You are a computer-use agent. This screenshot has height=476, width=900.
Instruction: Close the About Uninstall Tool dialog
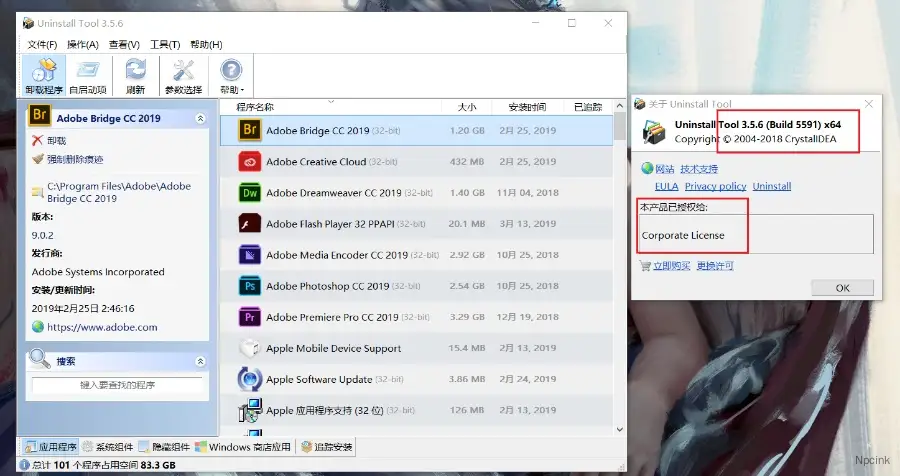coord(868,104)
